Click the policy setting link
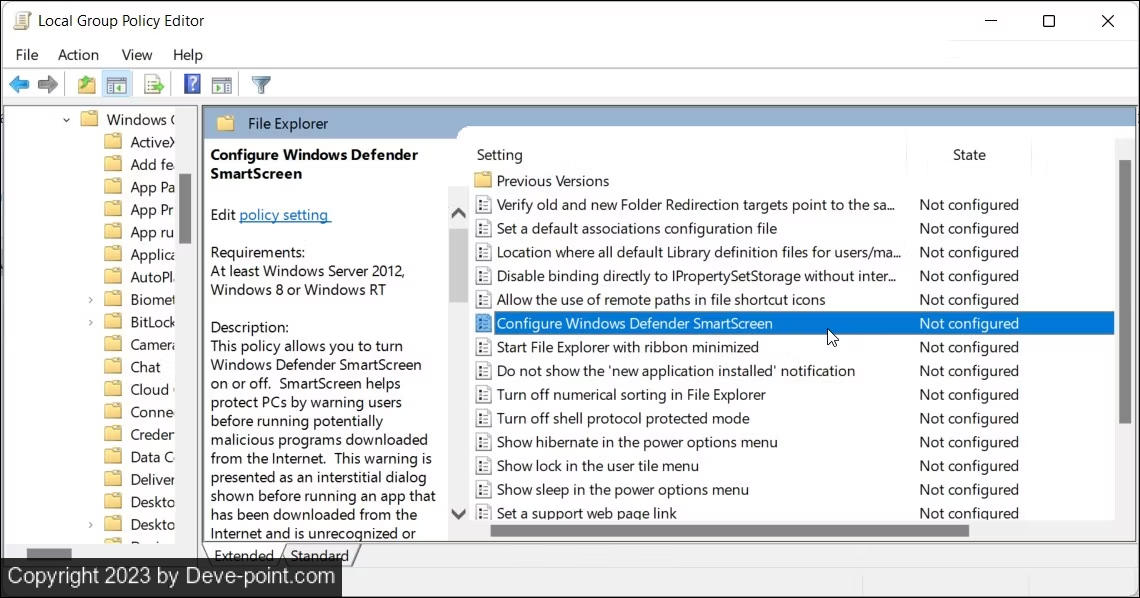The height and width of the screenshot is (598, 1140). [x=285, y=215]
